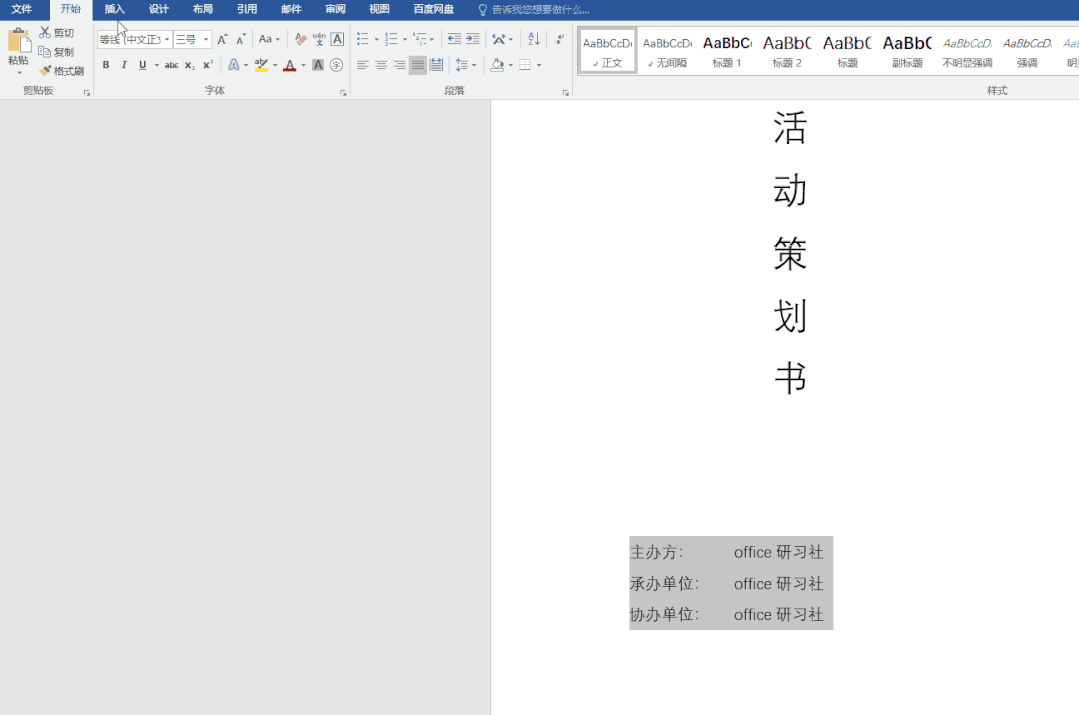This screenshot has height=715, width=1079.
Task: Expand highlight color dropdown arrow
Action: pos(275,65)
